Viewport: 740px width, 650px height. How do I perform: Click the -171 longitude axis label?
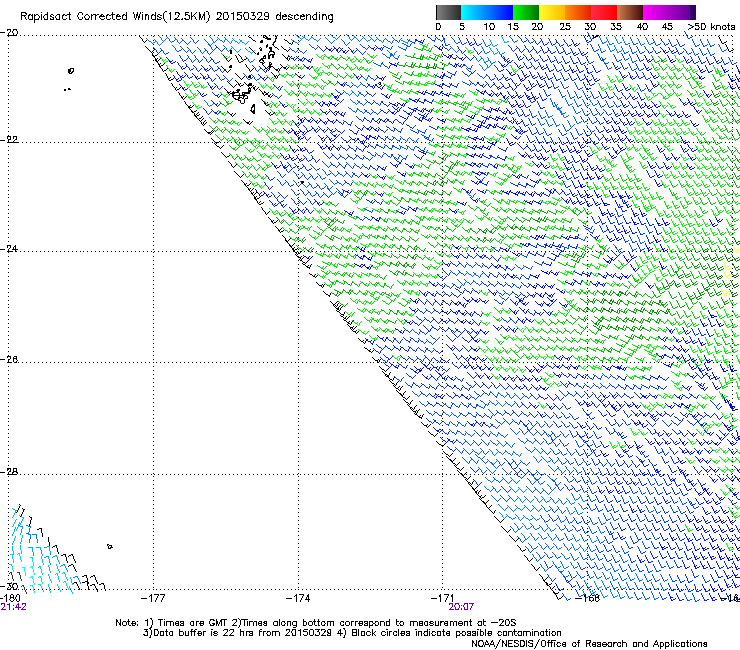(x=443, y=598)
